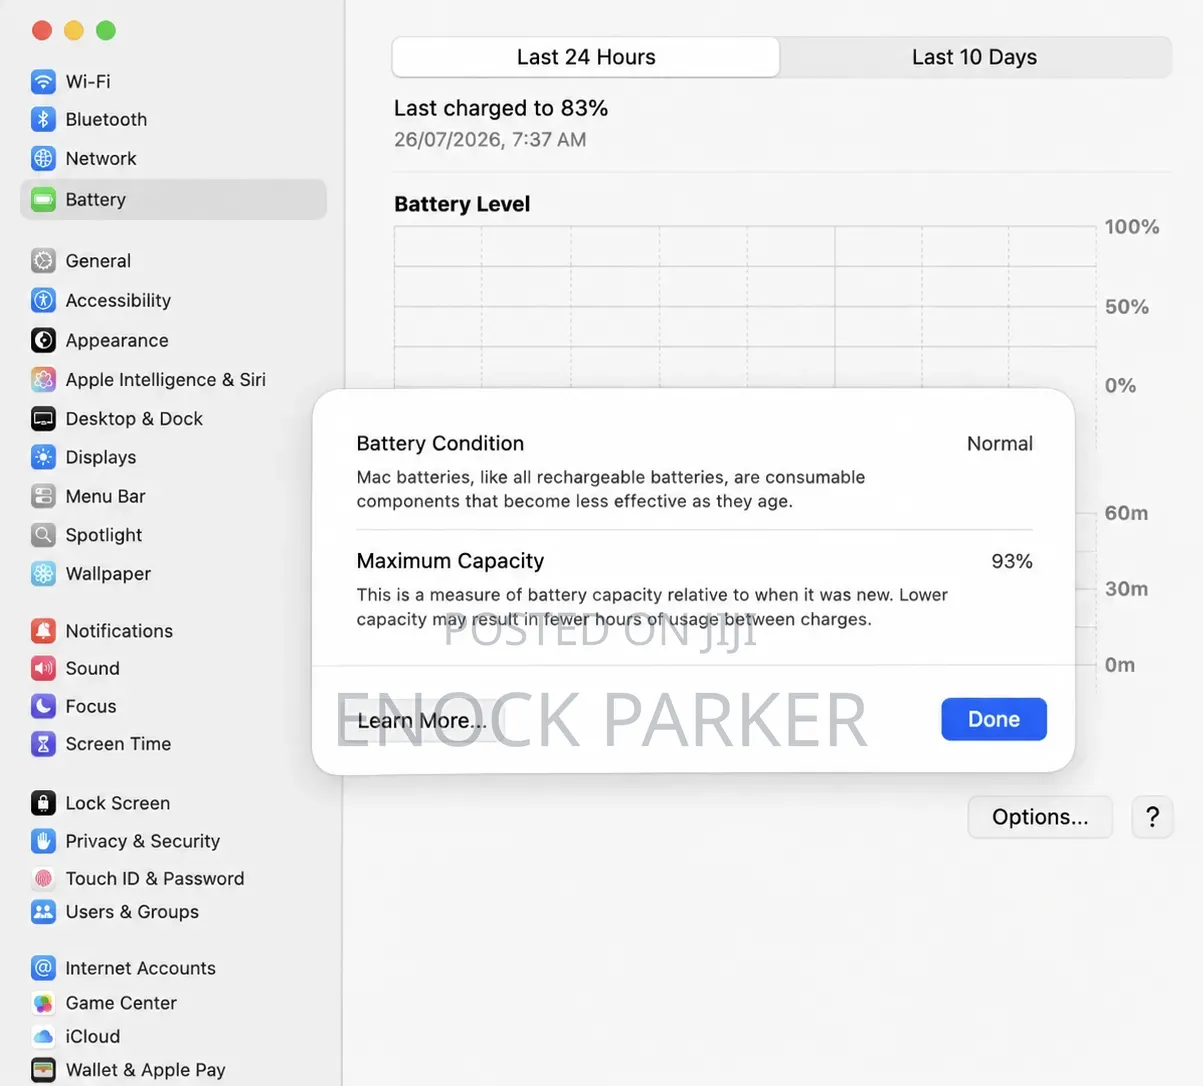Image resolution: width=1203 pixels, height=1086 pixels.
Task: Click the Sound speaker icon
Action: (43, 668)
